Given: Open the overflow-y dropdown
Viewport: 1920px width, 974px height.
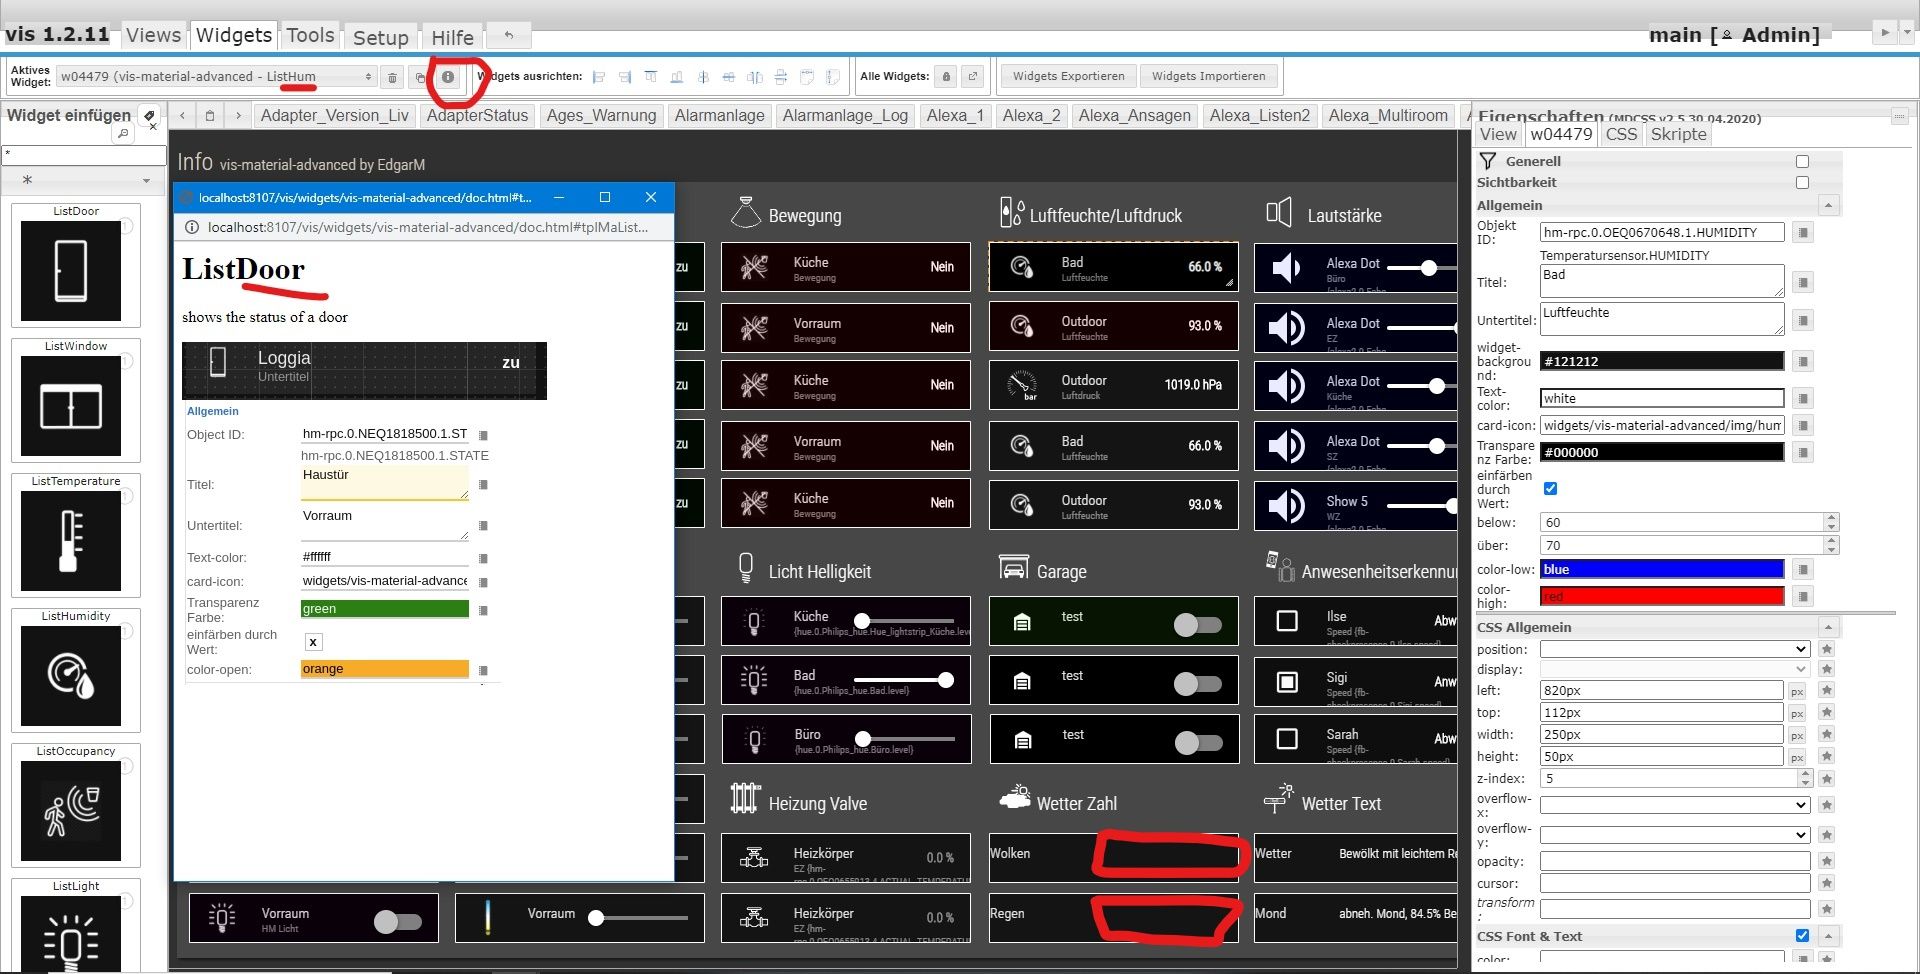Looking at the screenshot, I should point(1675,835).
